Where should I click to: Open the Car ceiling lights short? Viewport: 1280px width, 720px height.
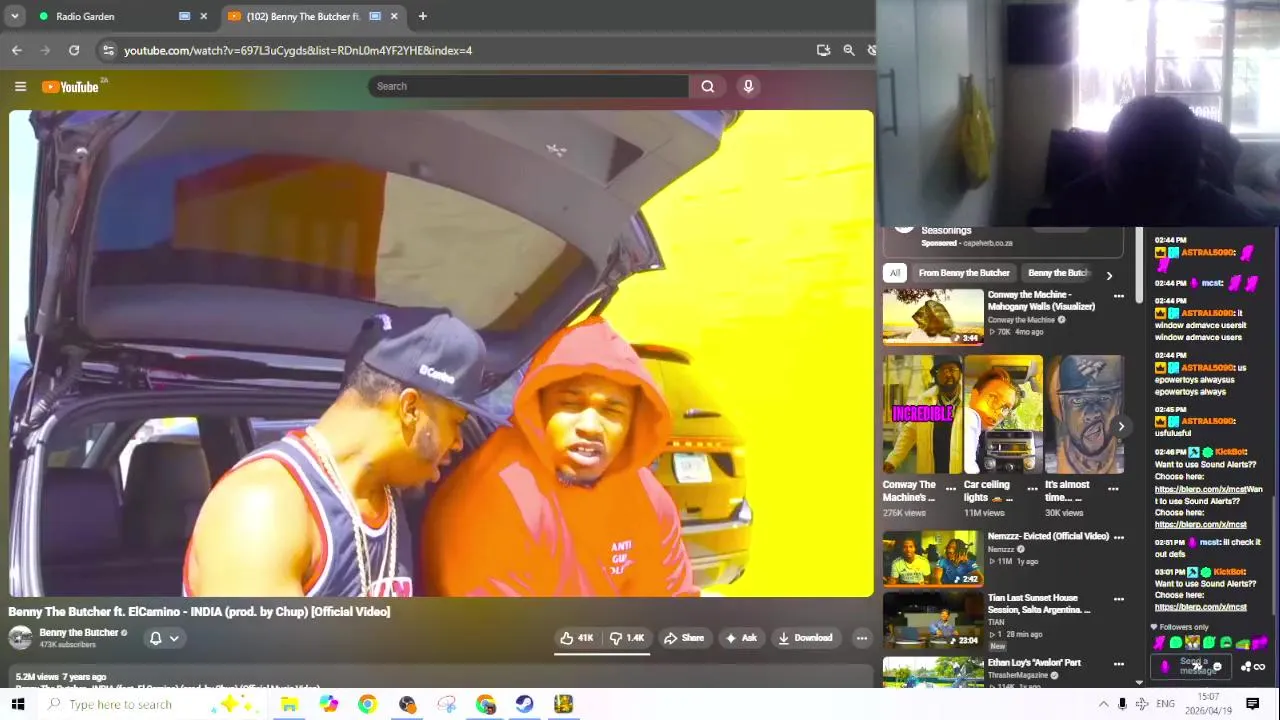(1003, 414)
